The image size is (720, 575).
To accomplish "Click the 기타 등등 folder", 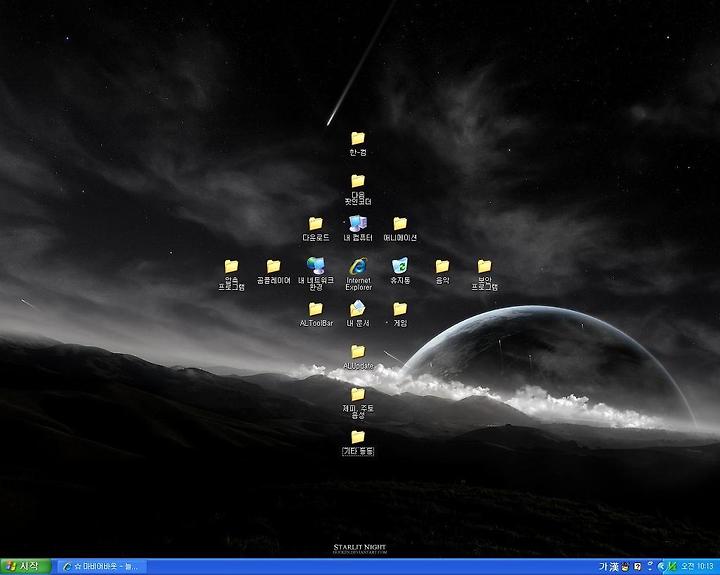I will click(x=358, y=443).
